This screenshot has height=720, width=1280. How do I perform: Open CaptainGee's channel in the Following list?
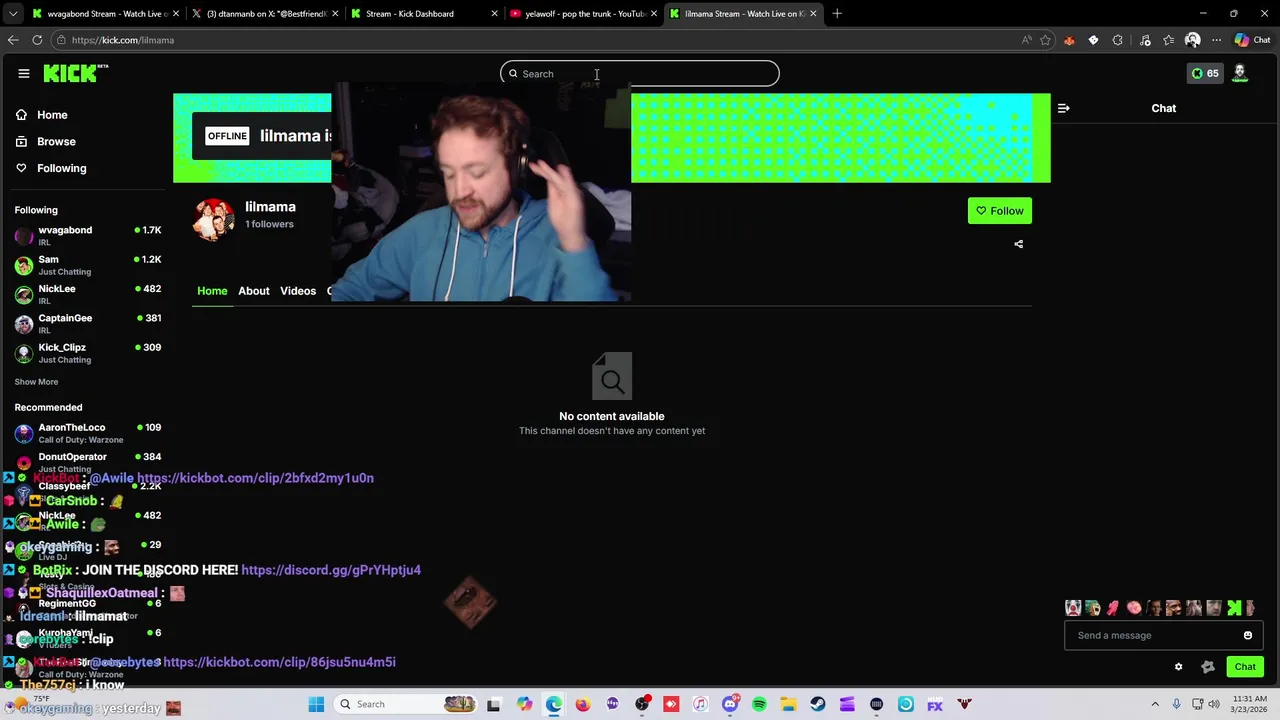(x=88, y=324)
